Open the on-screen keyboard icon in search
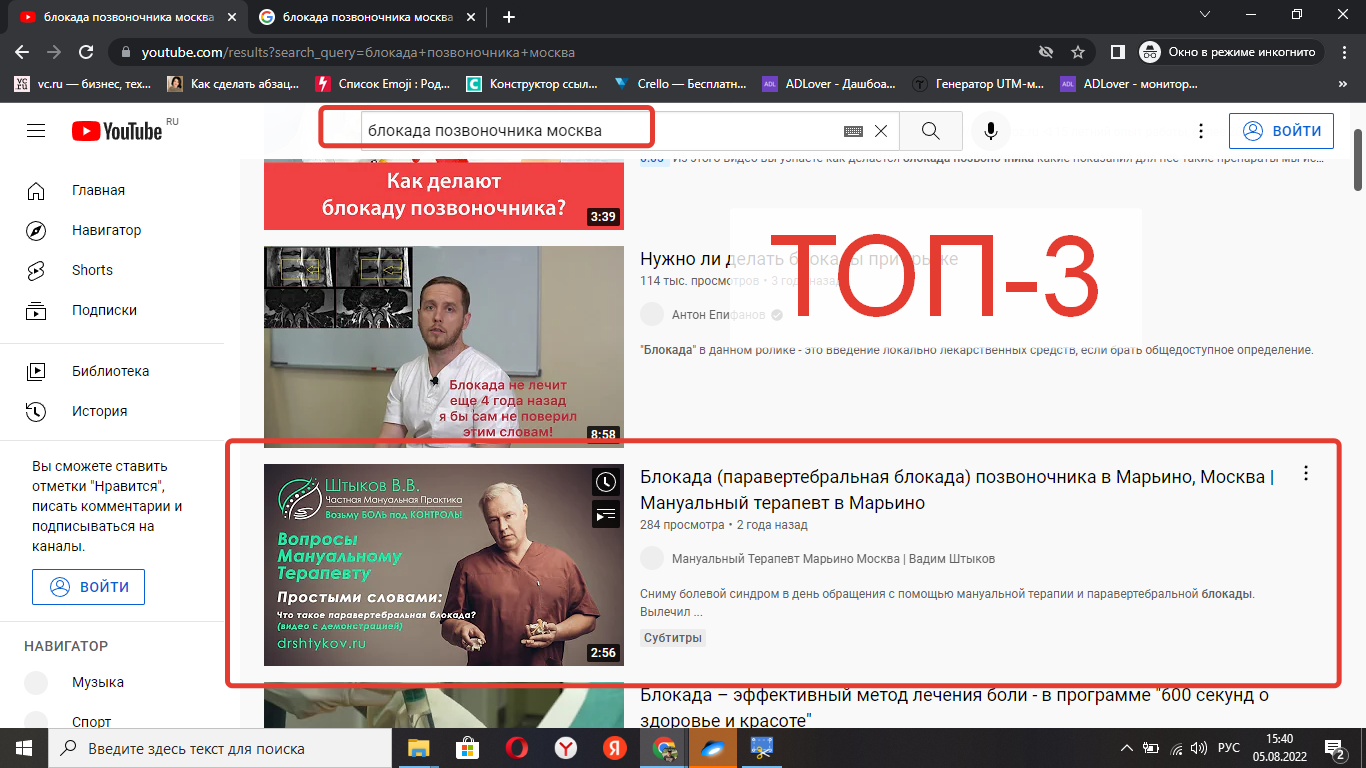The width and height of the screenshot is (1366, 768). (x=853, y=131)
